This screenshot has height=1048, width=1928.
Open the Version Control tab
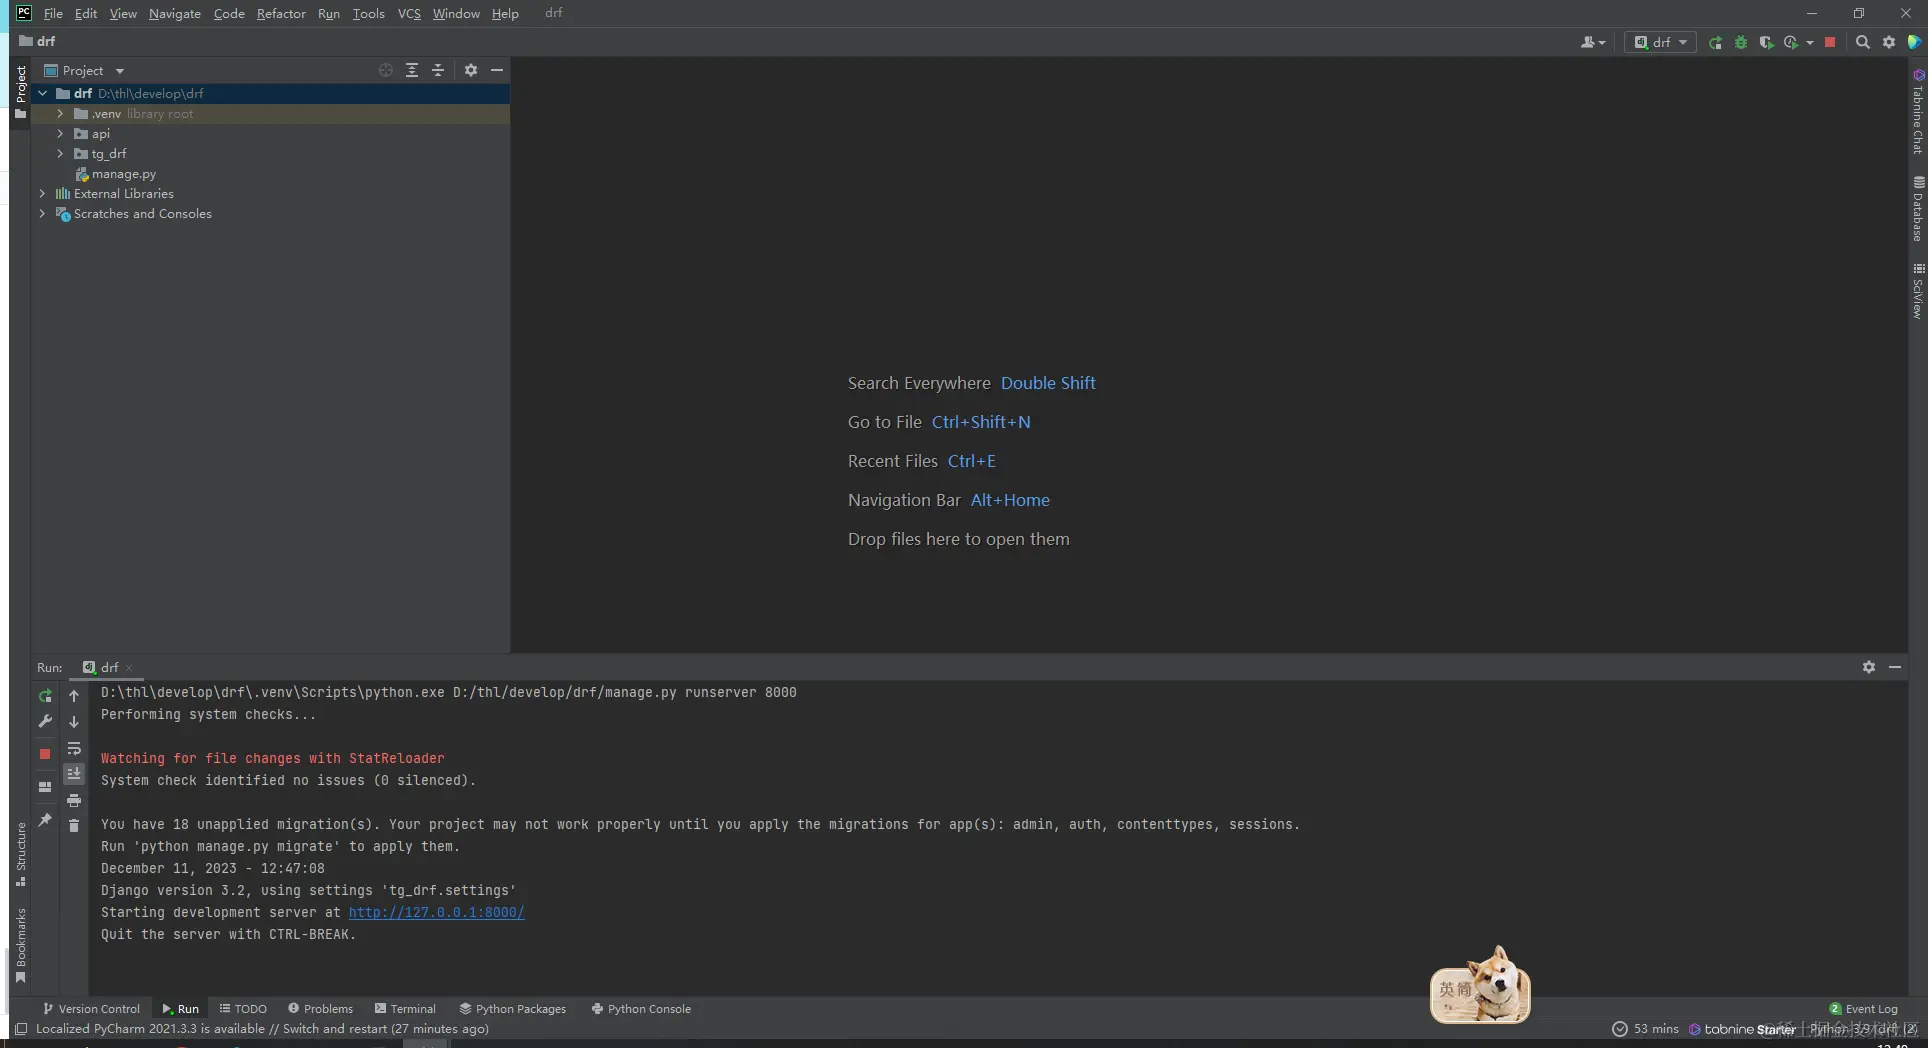[91, 1009]
